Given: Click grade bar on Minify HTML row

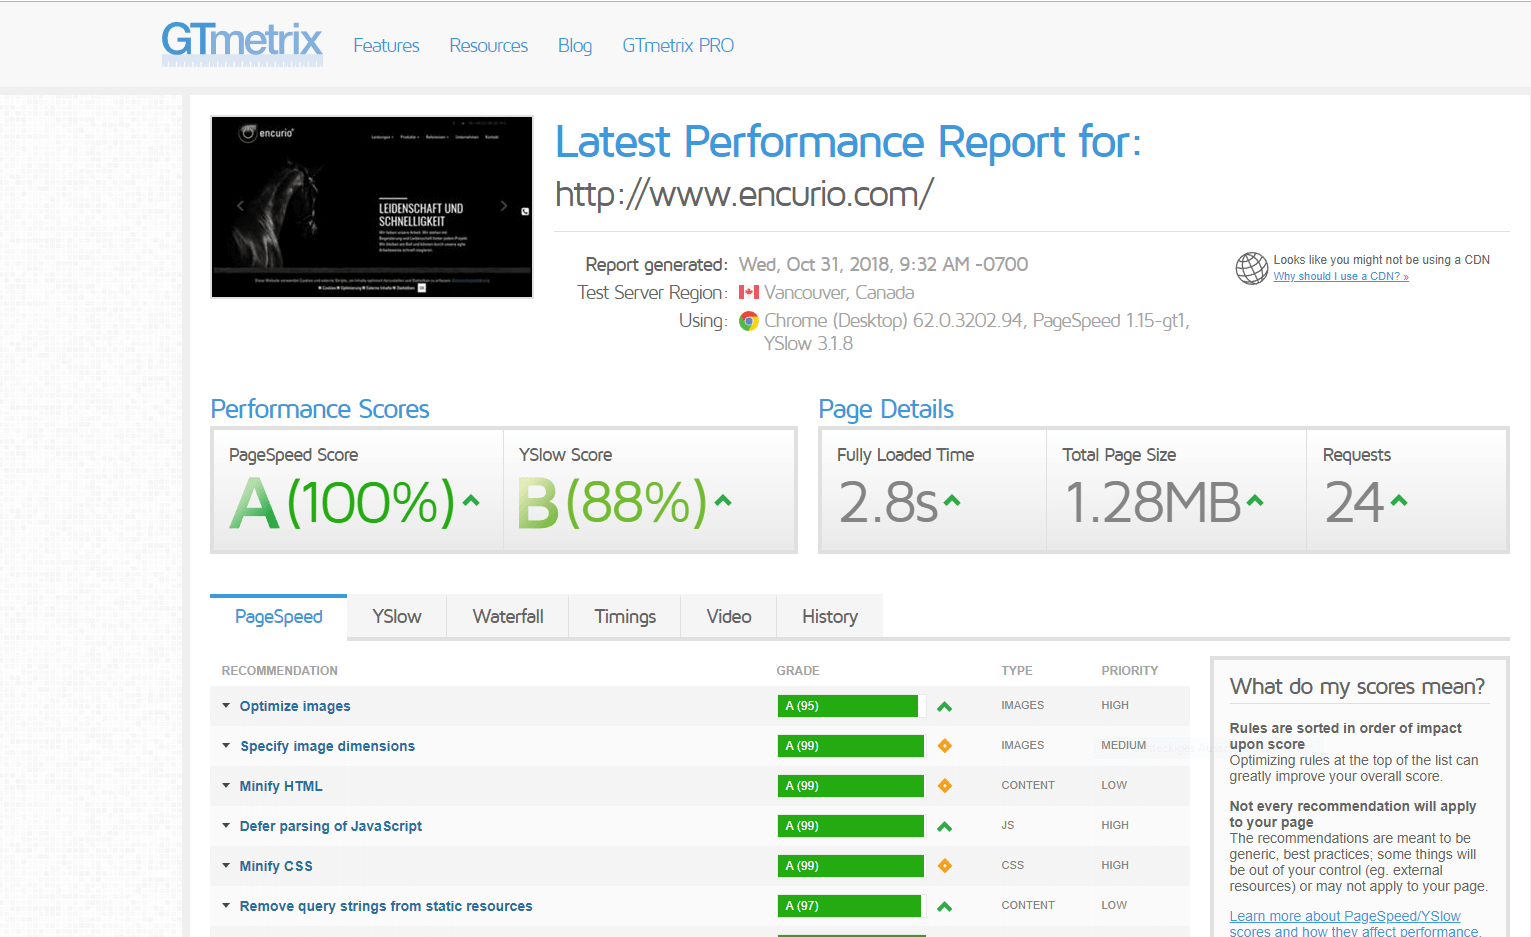Looking at the screenshot, I should pyautogui.click(x=851, y=786).
